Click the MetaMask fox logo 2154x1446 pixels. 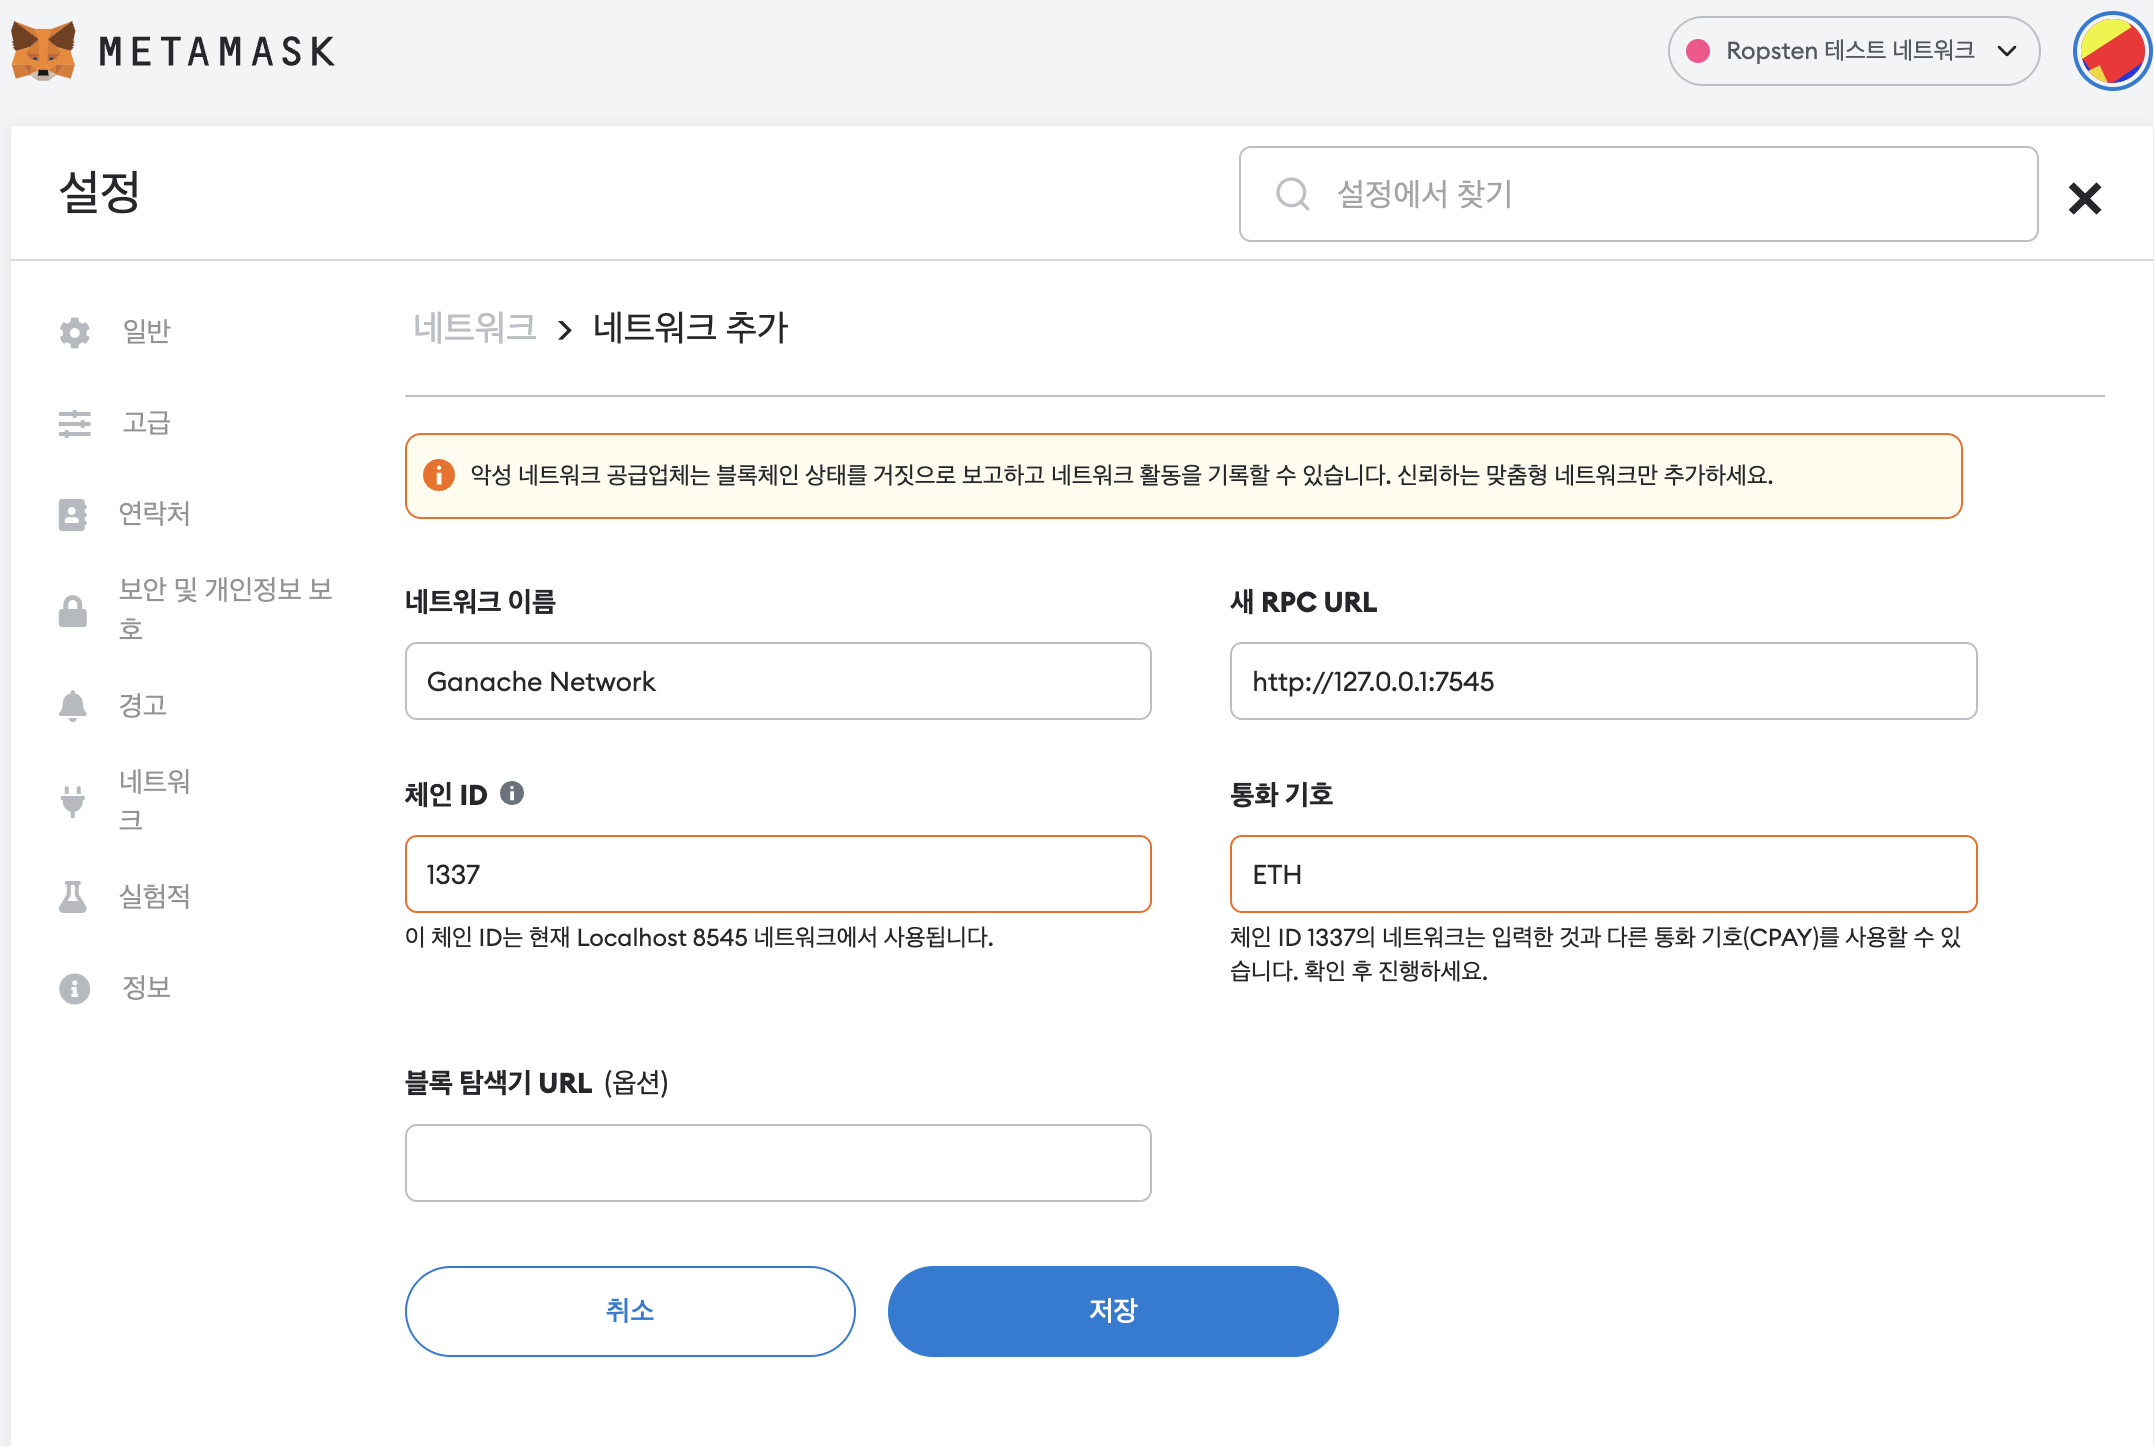point(43,50)
